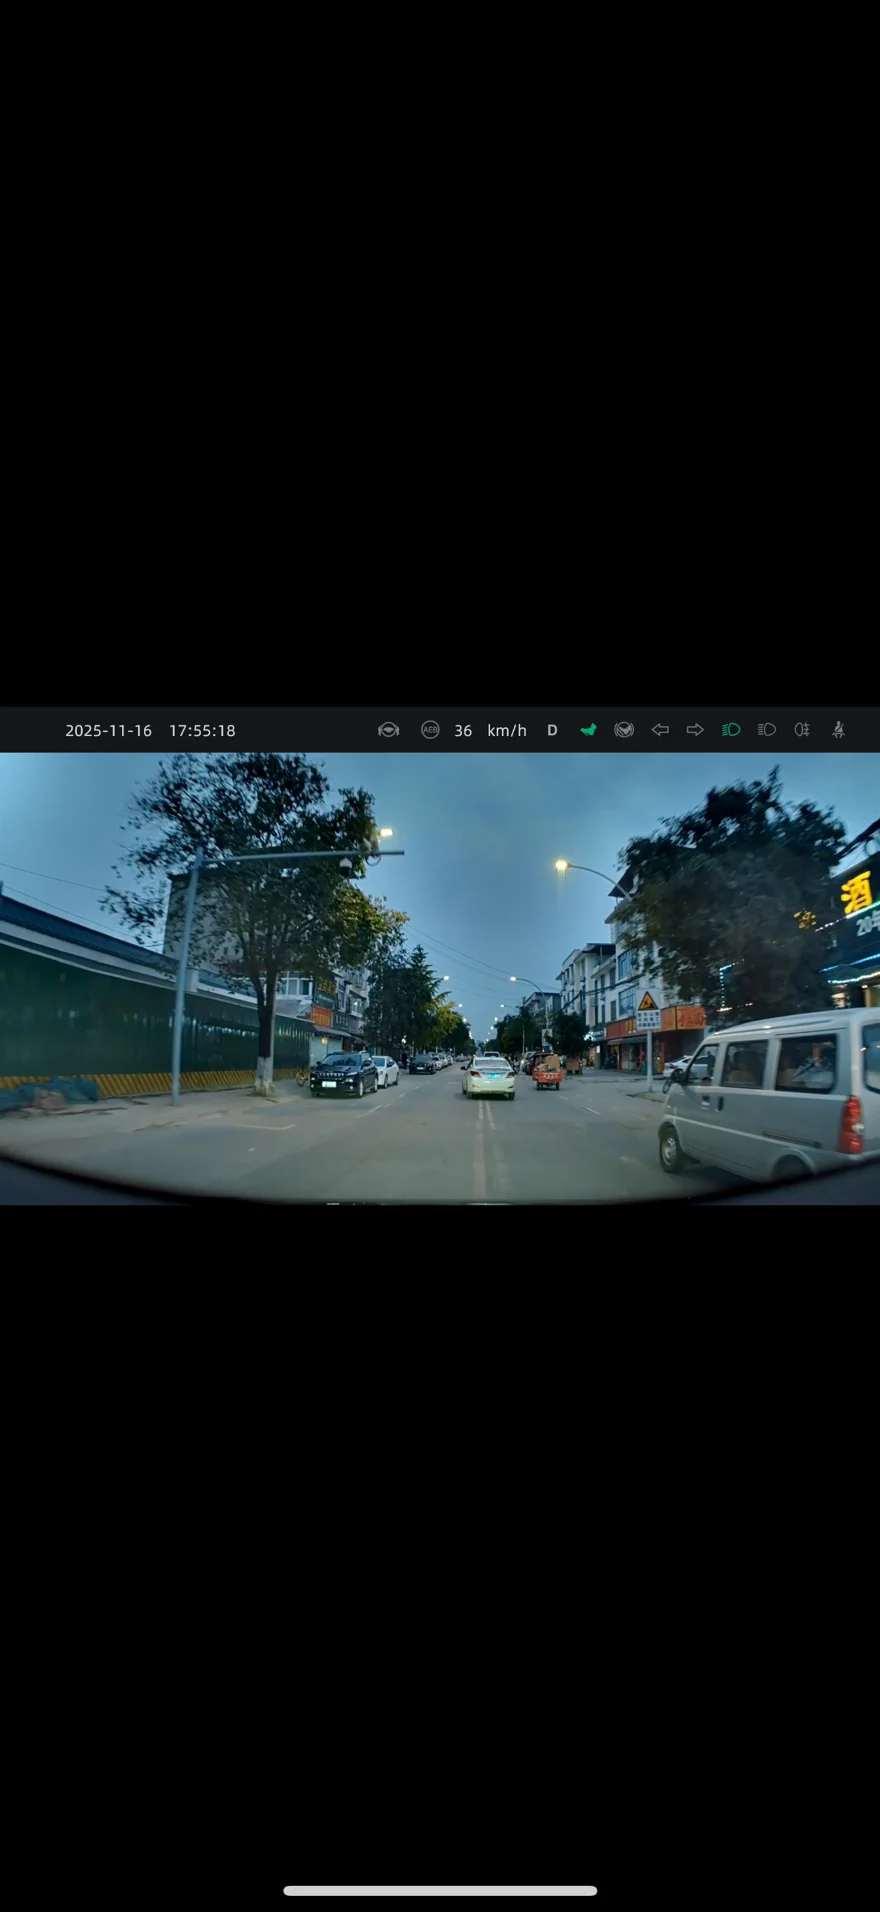Tap the brake pedal indicator icon
This screenshot has width=880, height=1912.
click(x=624, y=730)
